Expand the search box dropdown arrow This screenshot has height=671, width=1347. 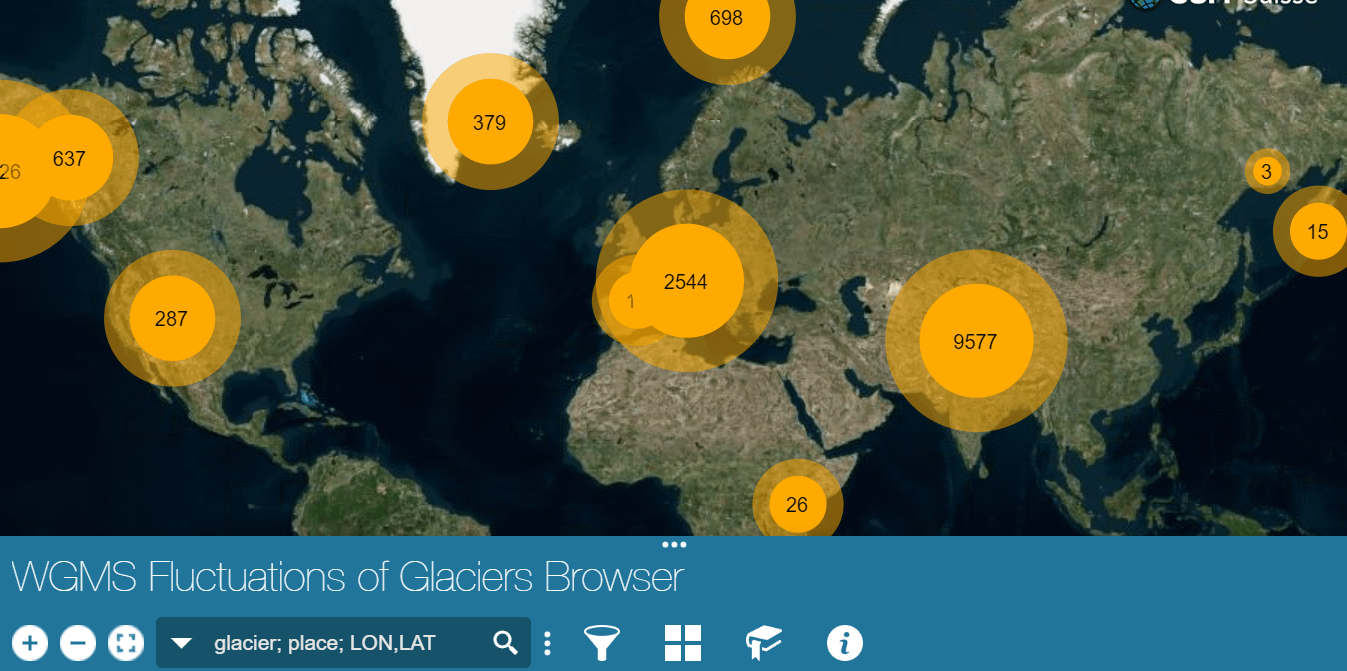[181, 642]
